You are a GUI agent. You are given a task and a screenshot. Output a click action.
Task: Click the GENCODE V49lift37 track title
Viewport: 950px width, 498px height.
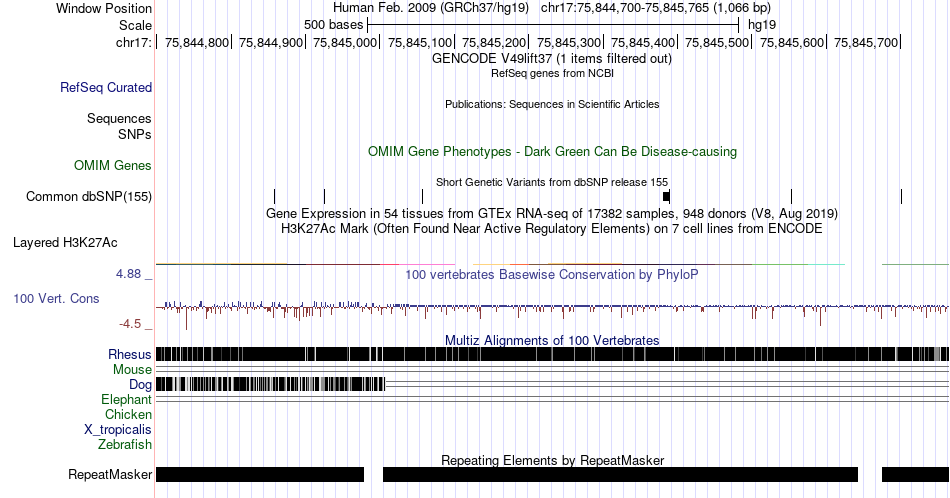(551, 59)
